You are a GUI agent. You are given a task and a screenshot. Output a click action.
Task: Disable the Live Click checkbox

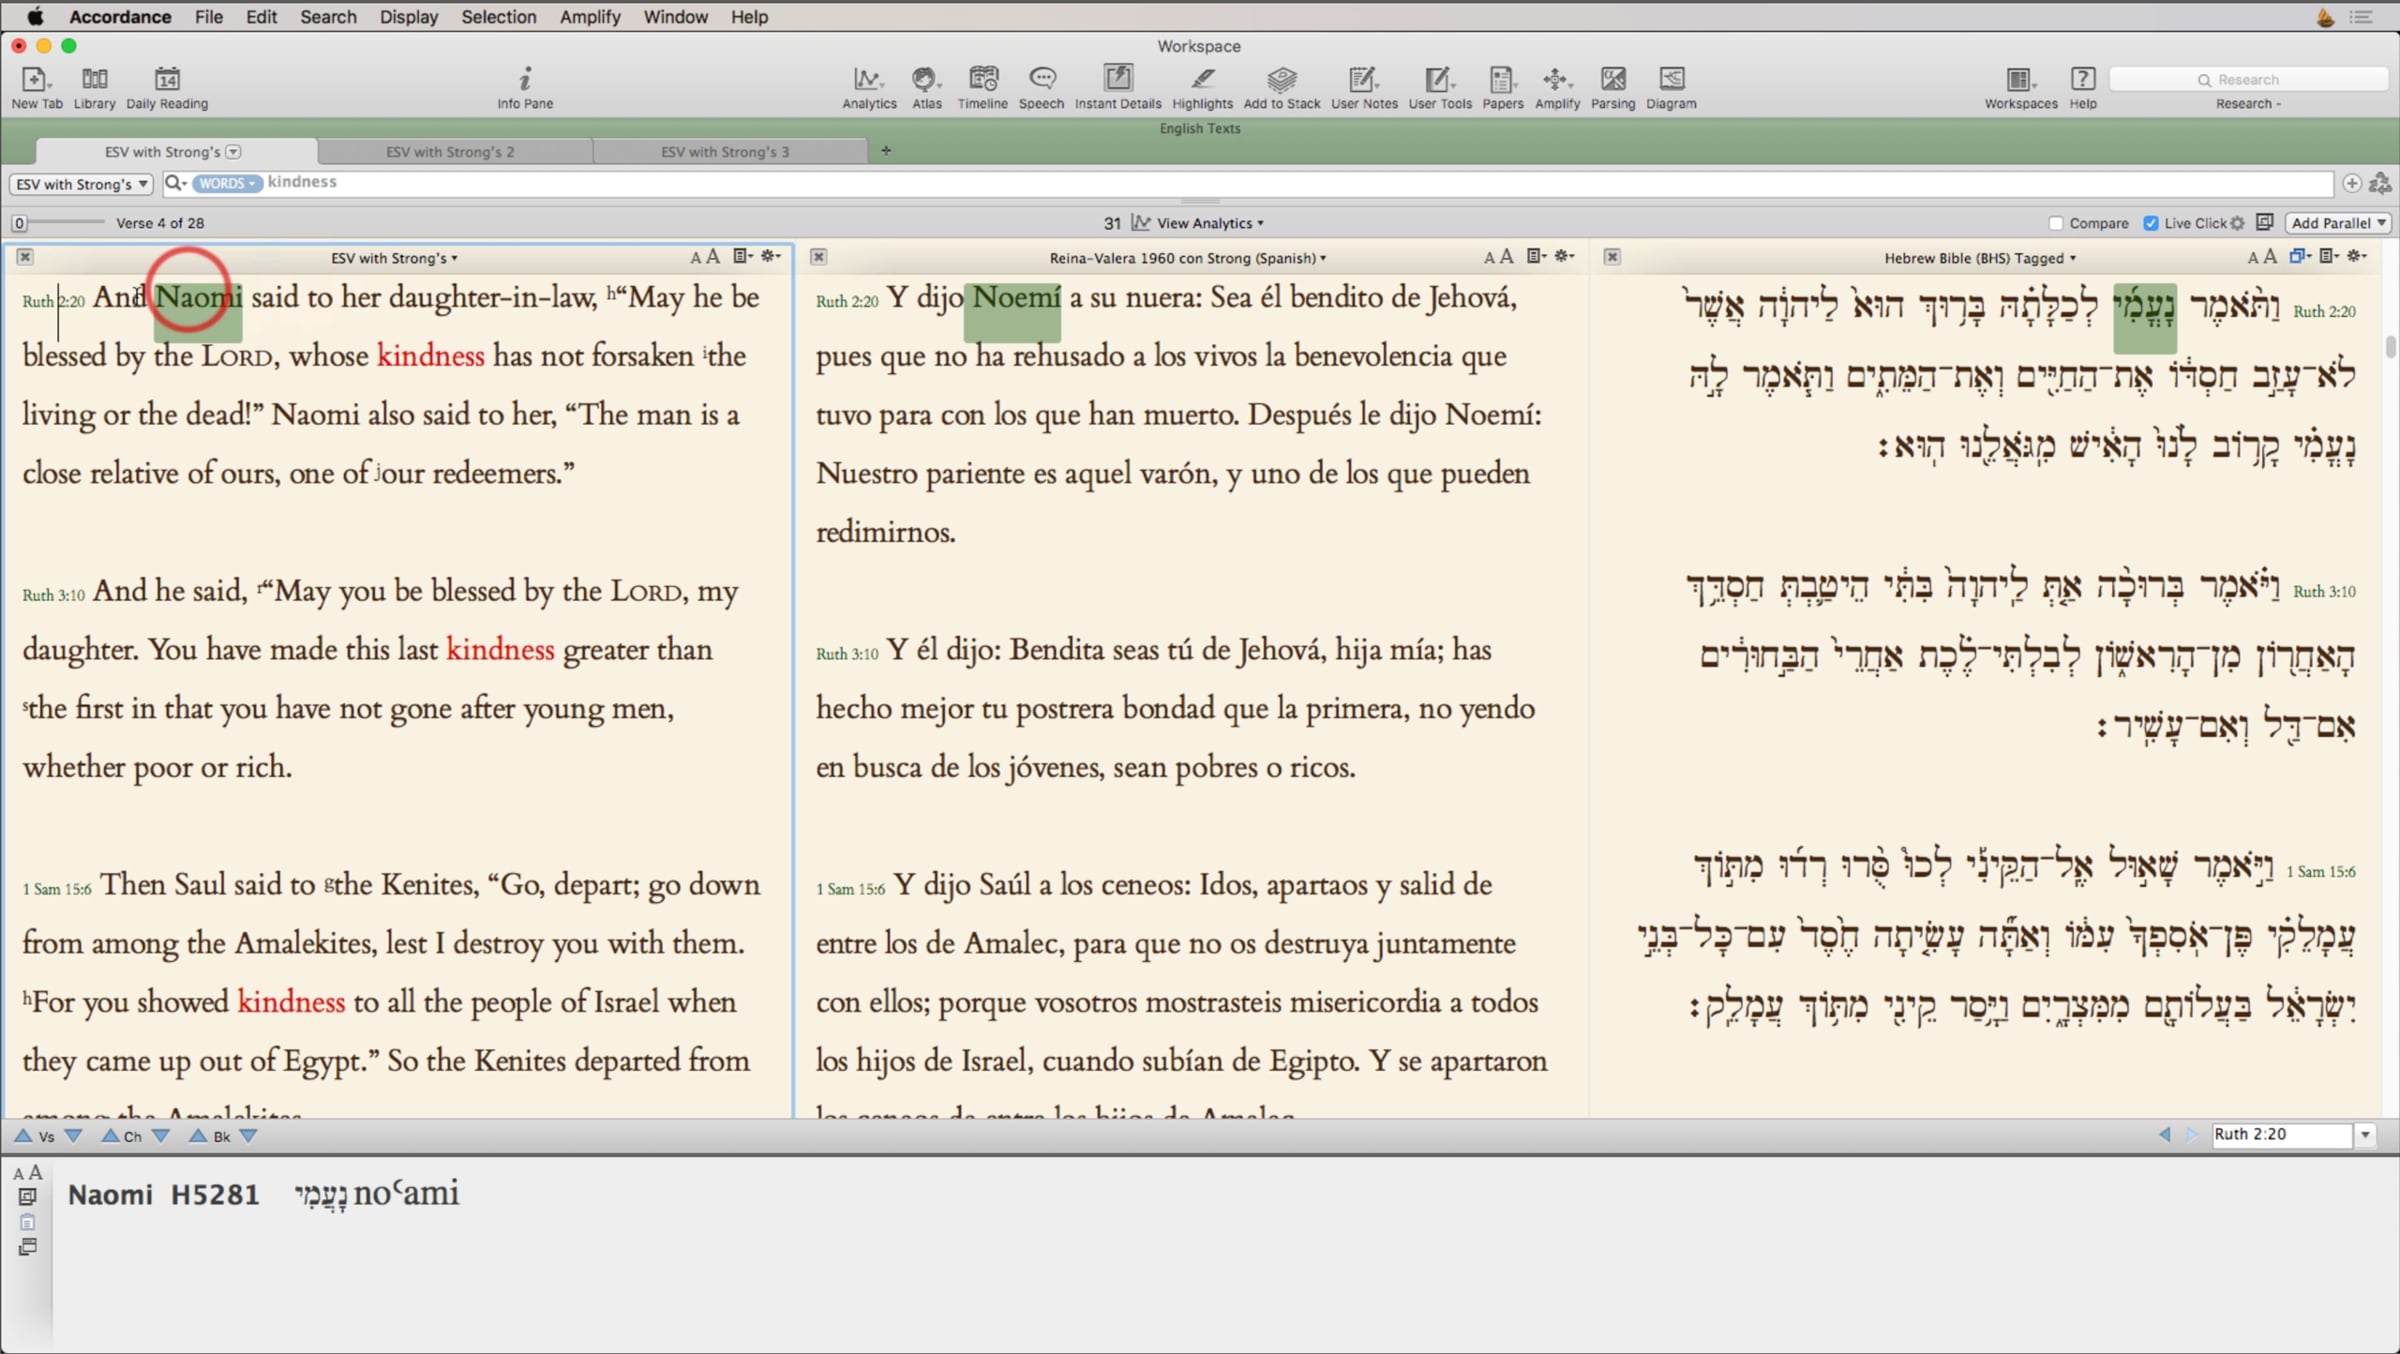2151,223
